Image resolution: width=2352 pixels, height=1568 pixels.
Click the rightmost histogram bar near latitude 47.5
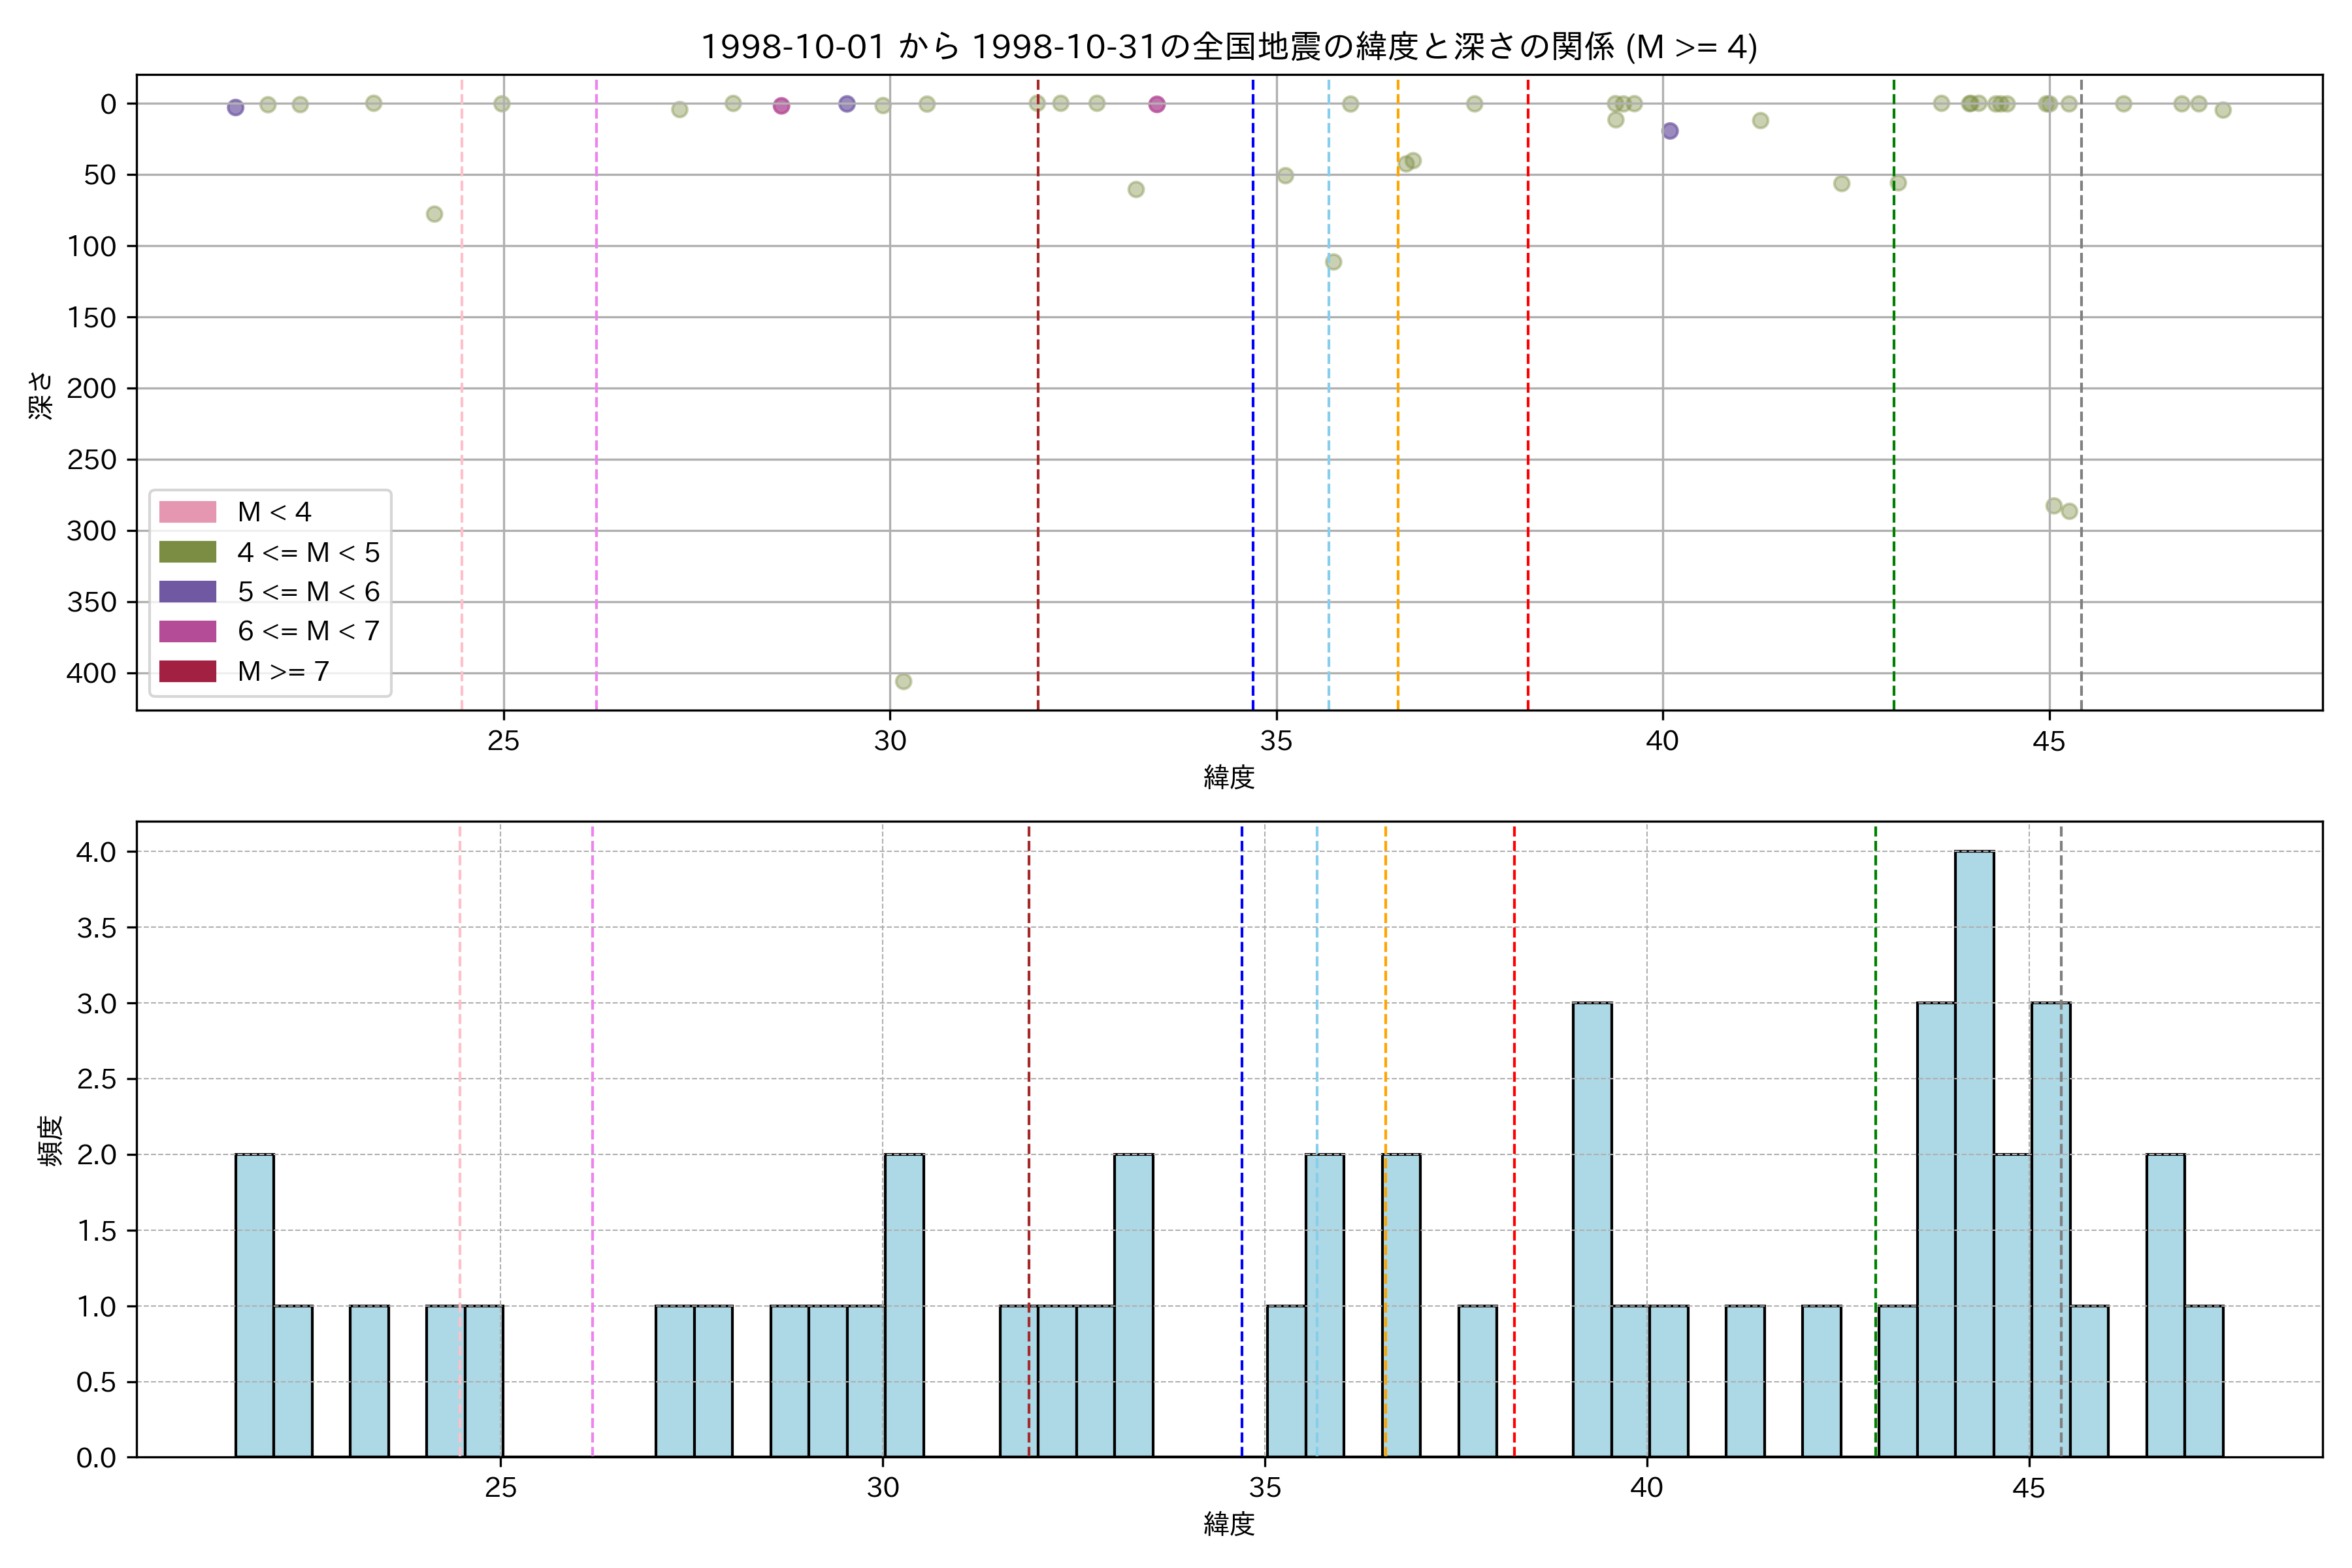click(x=2204, y=1381)
